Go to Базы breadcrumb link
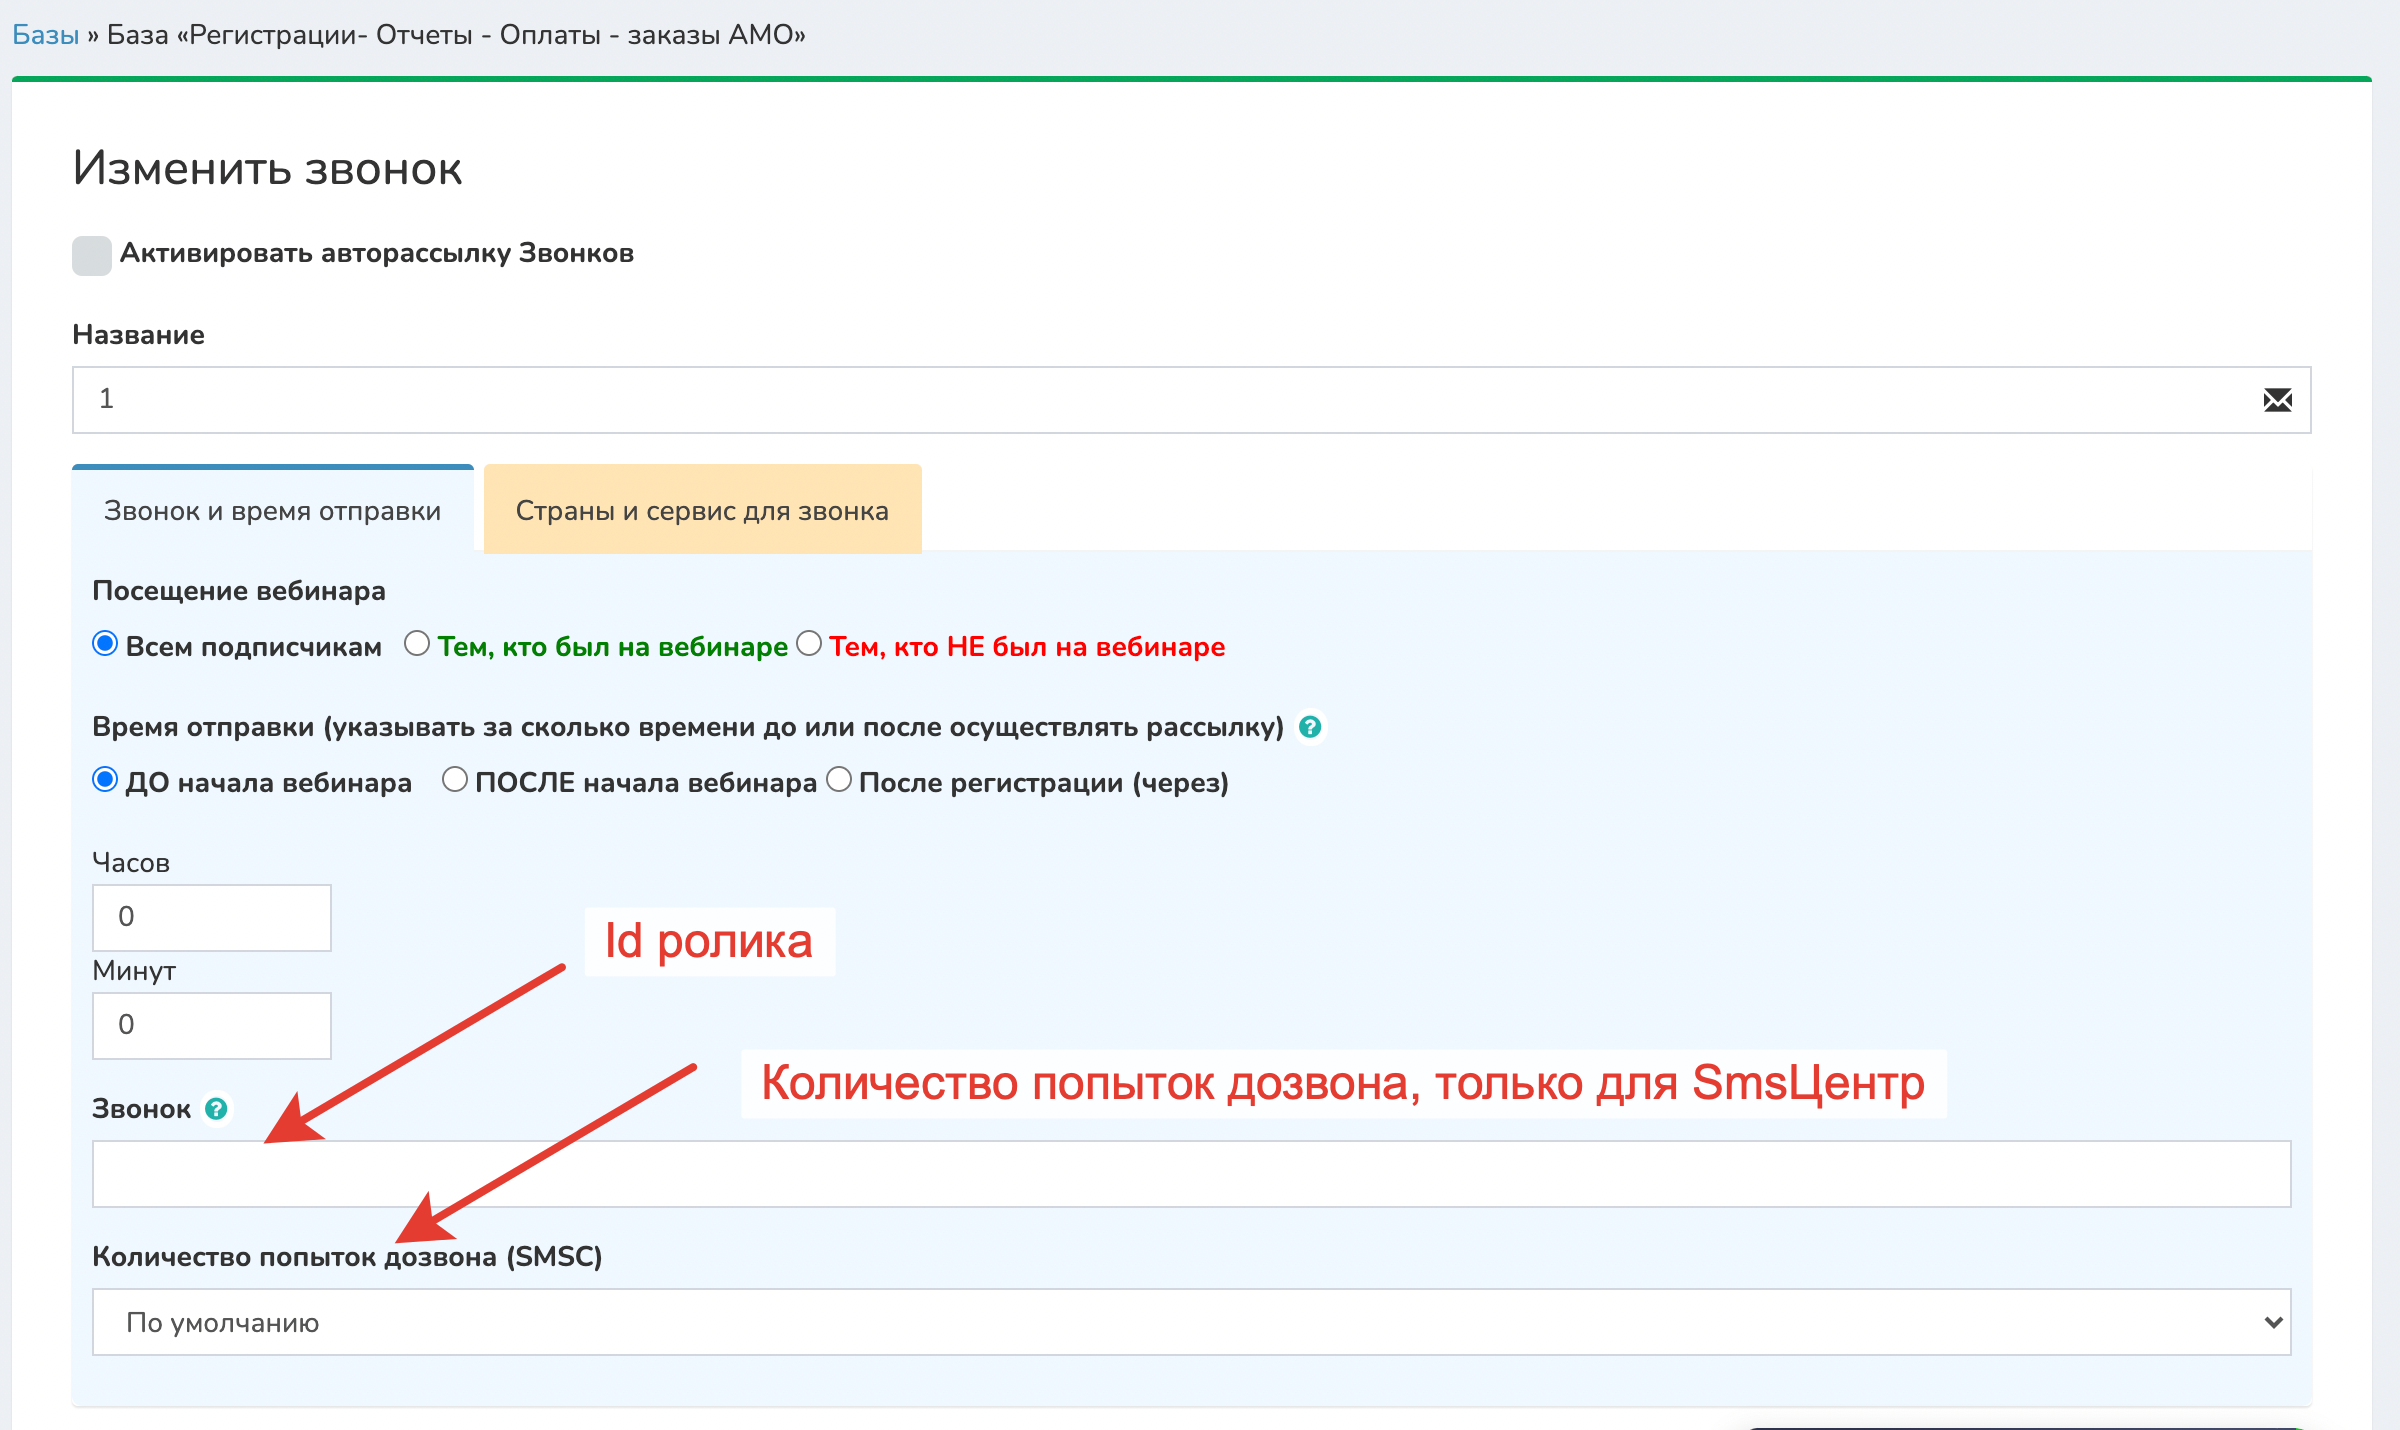2400x1430 pixels. coord(45,35)
